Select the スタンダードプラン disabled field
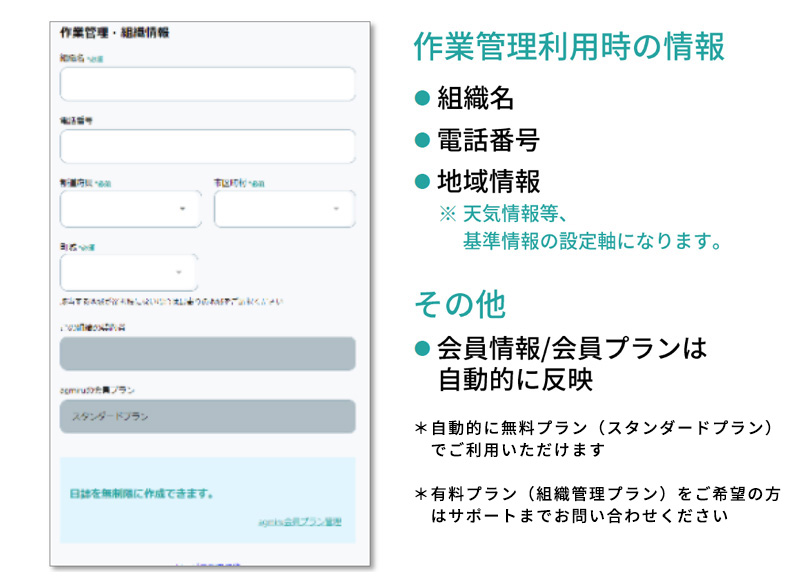797x585 pixels. 207,416
